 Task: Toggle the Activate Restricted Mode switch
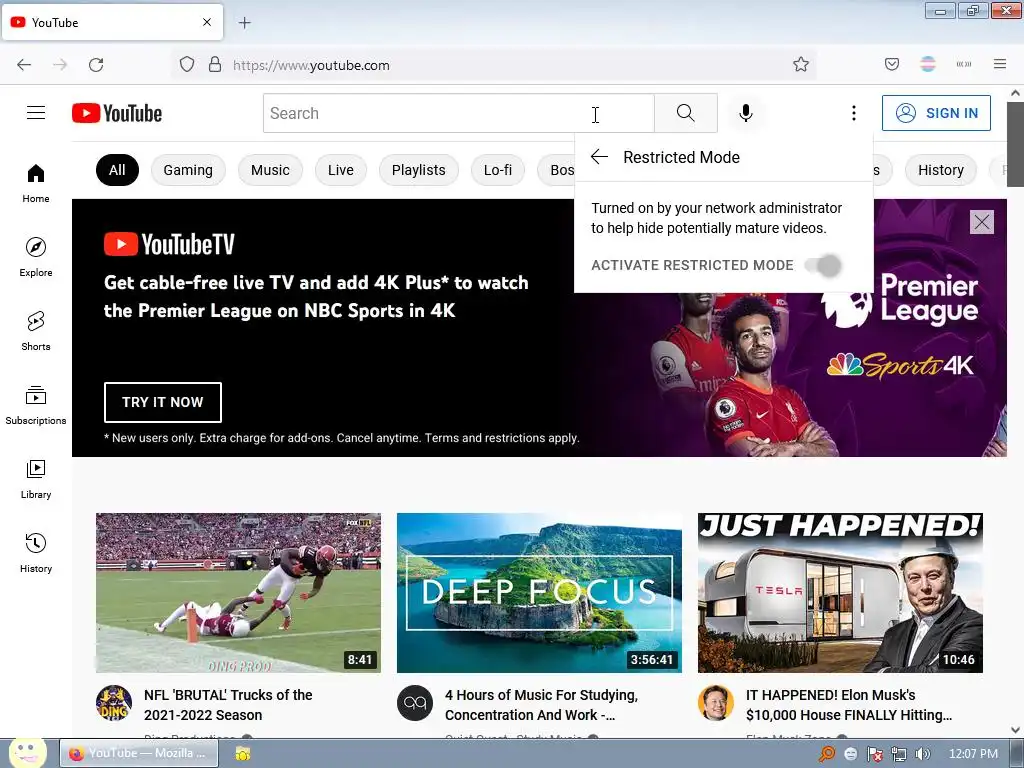click(823, 265)
